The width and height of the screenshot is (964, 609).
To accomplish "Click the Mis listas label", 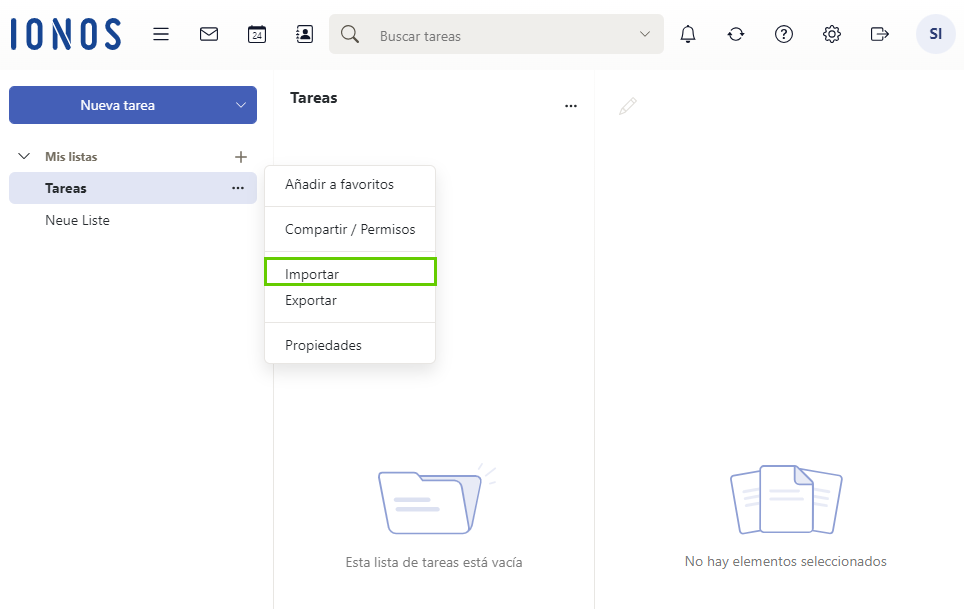I will (71, 157).
